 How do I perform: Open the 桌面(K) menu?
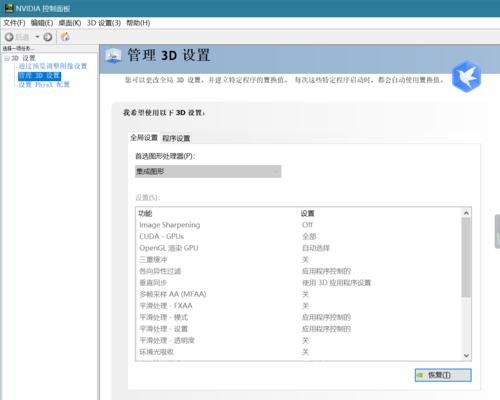[x=70, y=23]
